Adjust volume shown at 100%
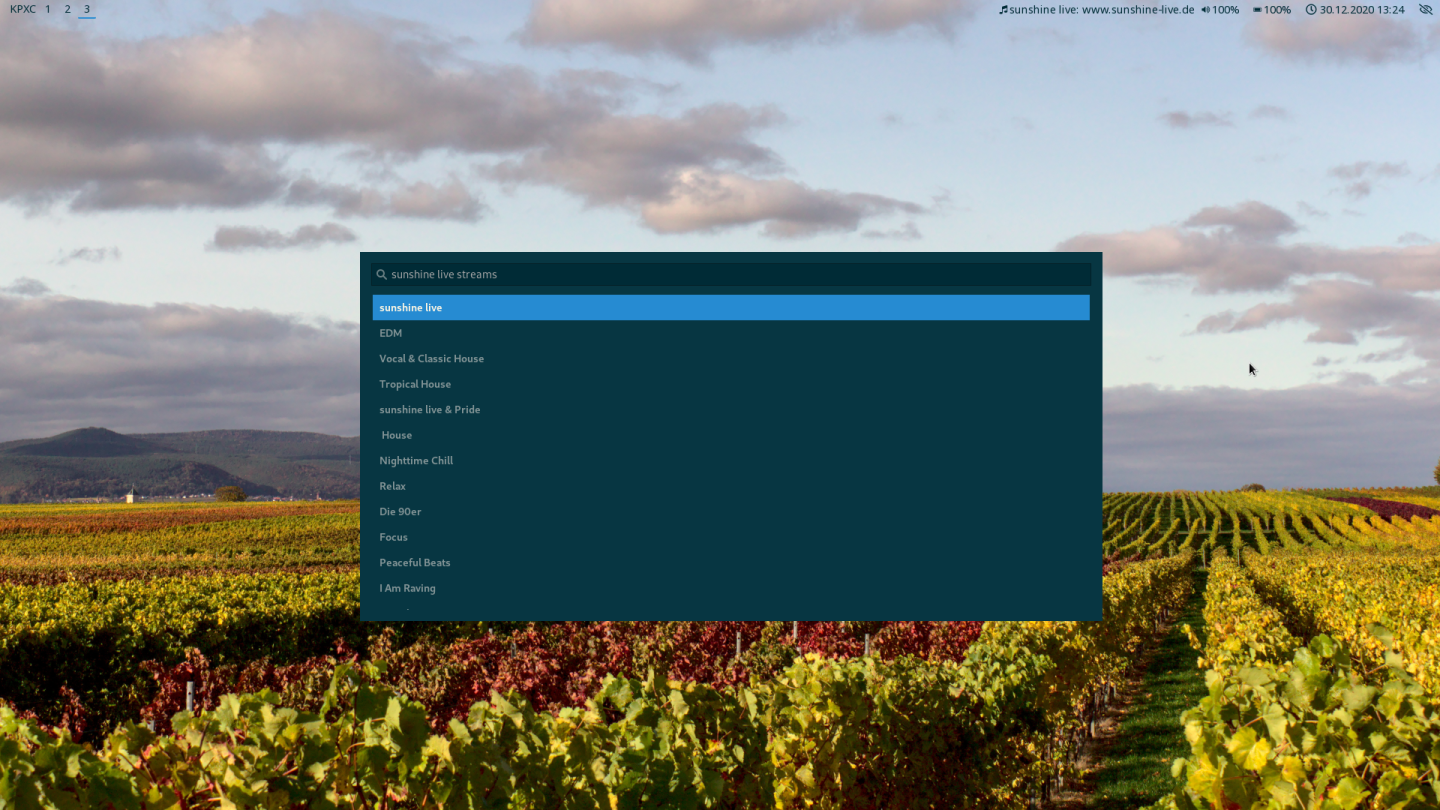 point(1227,9)
